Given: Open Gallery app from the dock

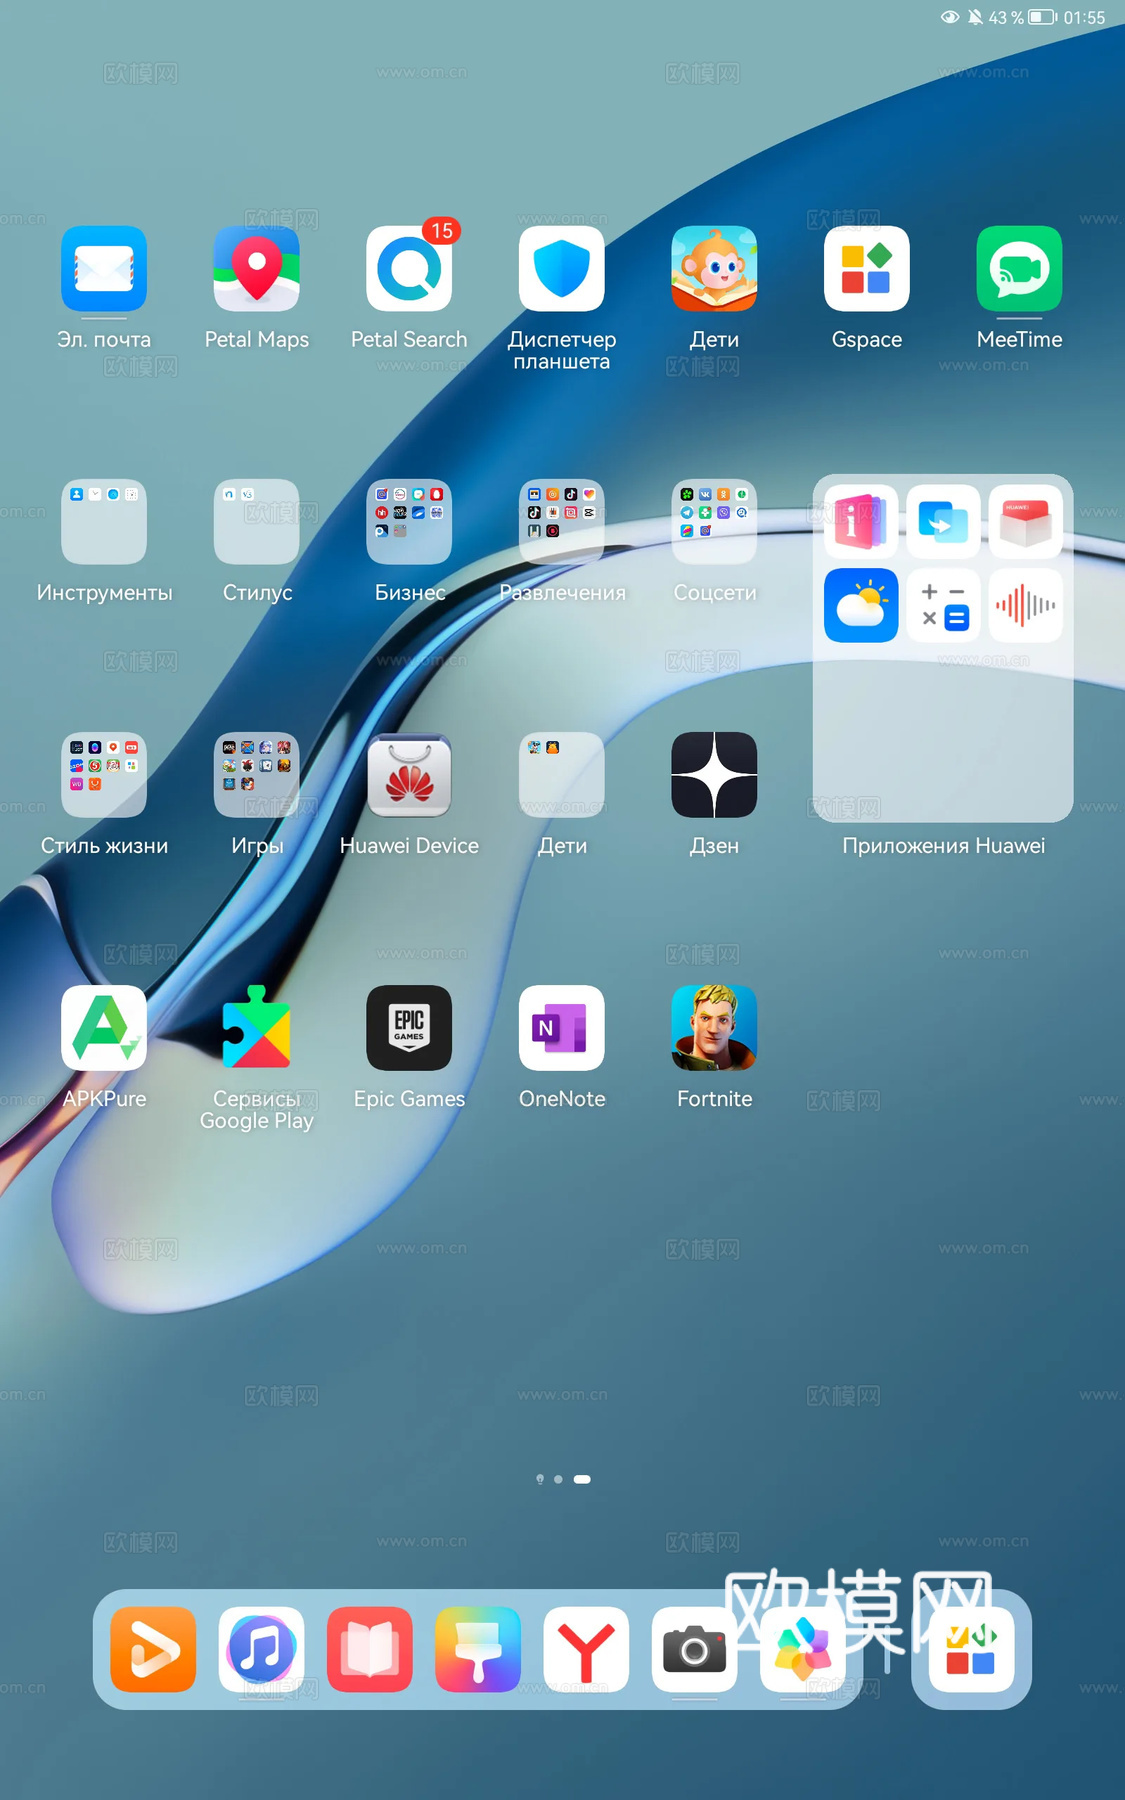Looking at the screenshot, I should click(803, 1650).
